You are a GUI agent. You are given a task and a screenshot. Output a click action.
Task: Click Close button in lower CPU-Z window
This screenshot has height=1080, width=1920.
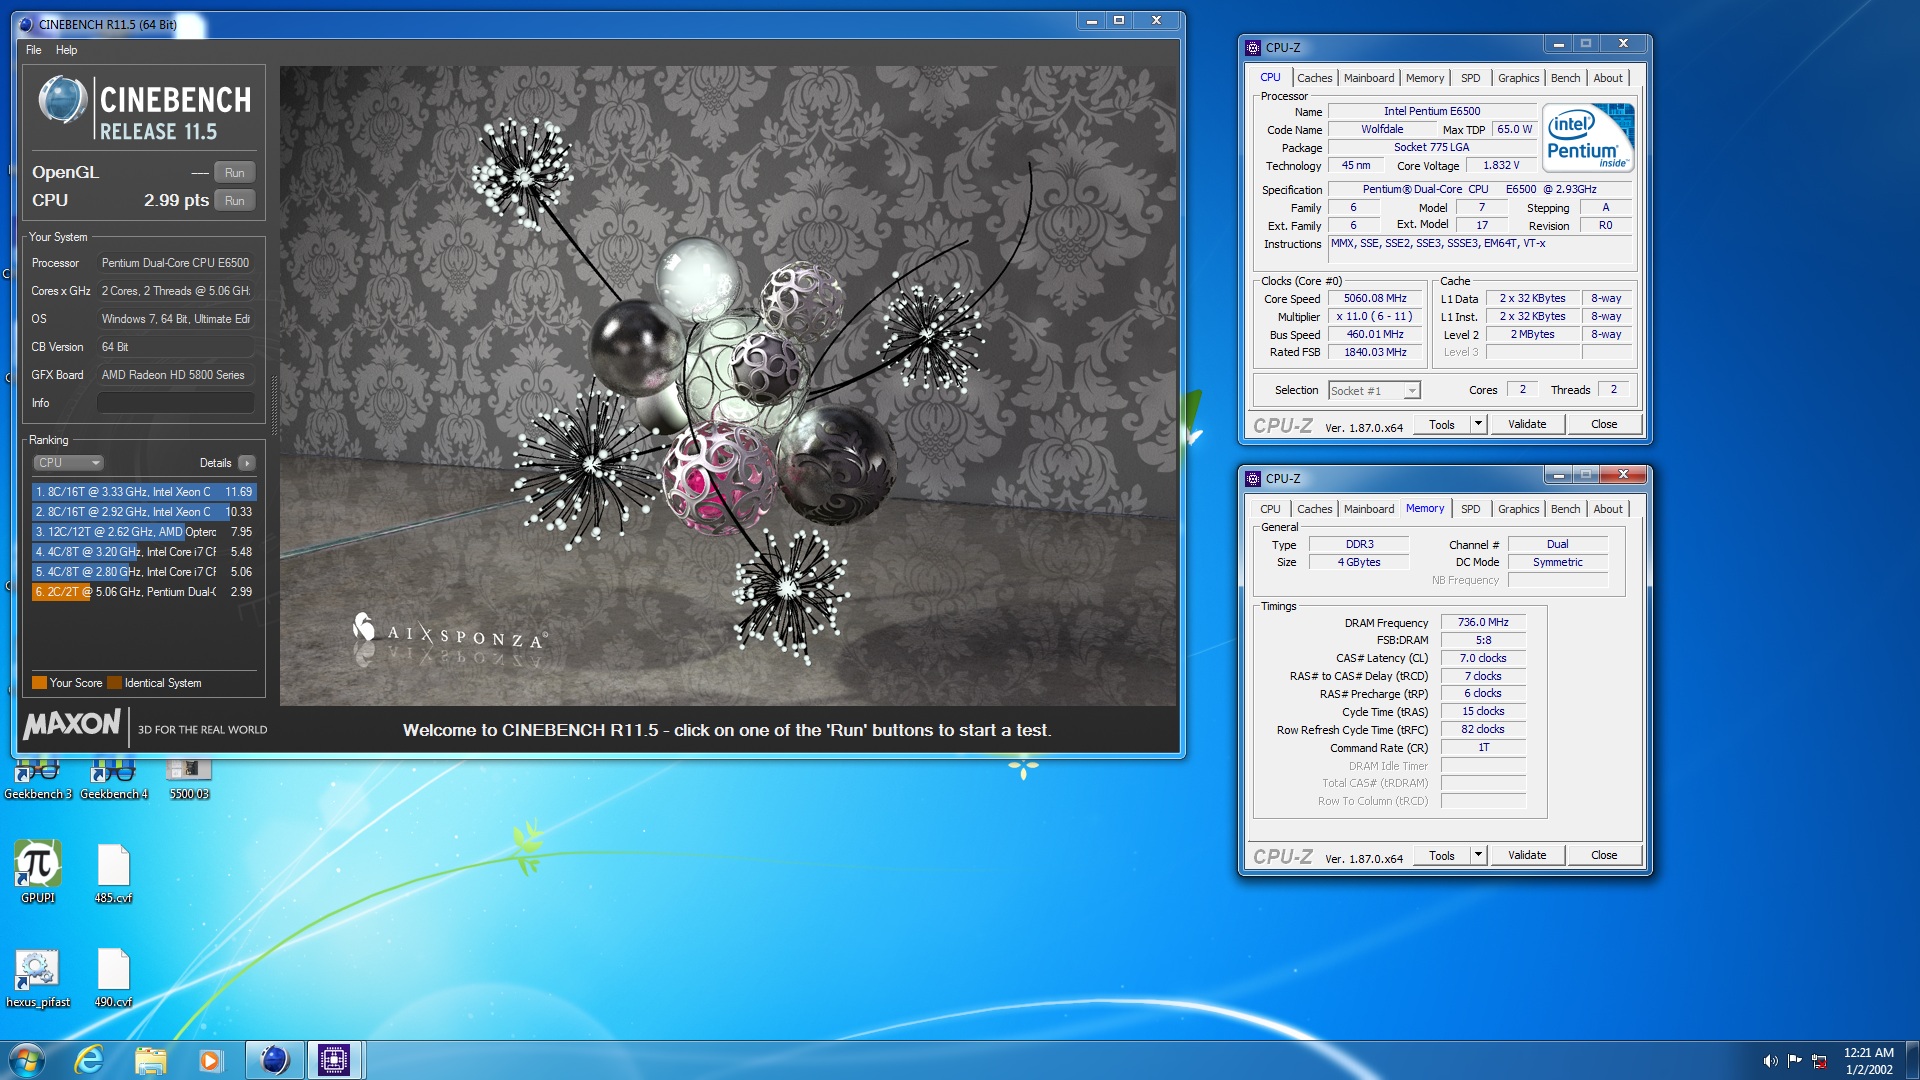[x=1604, y=855]
